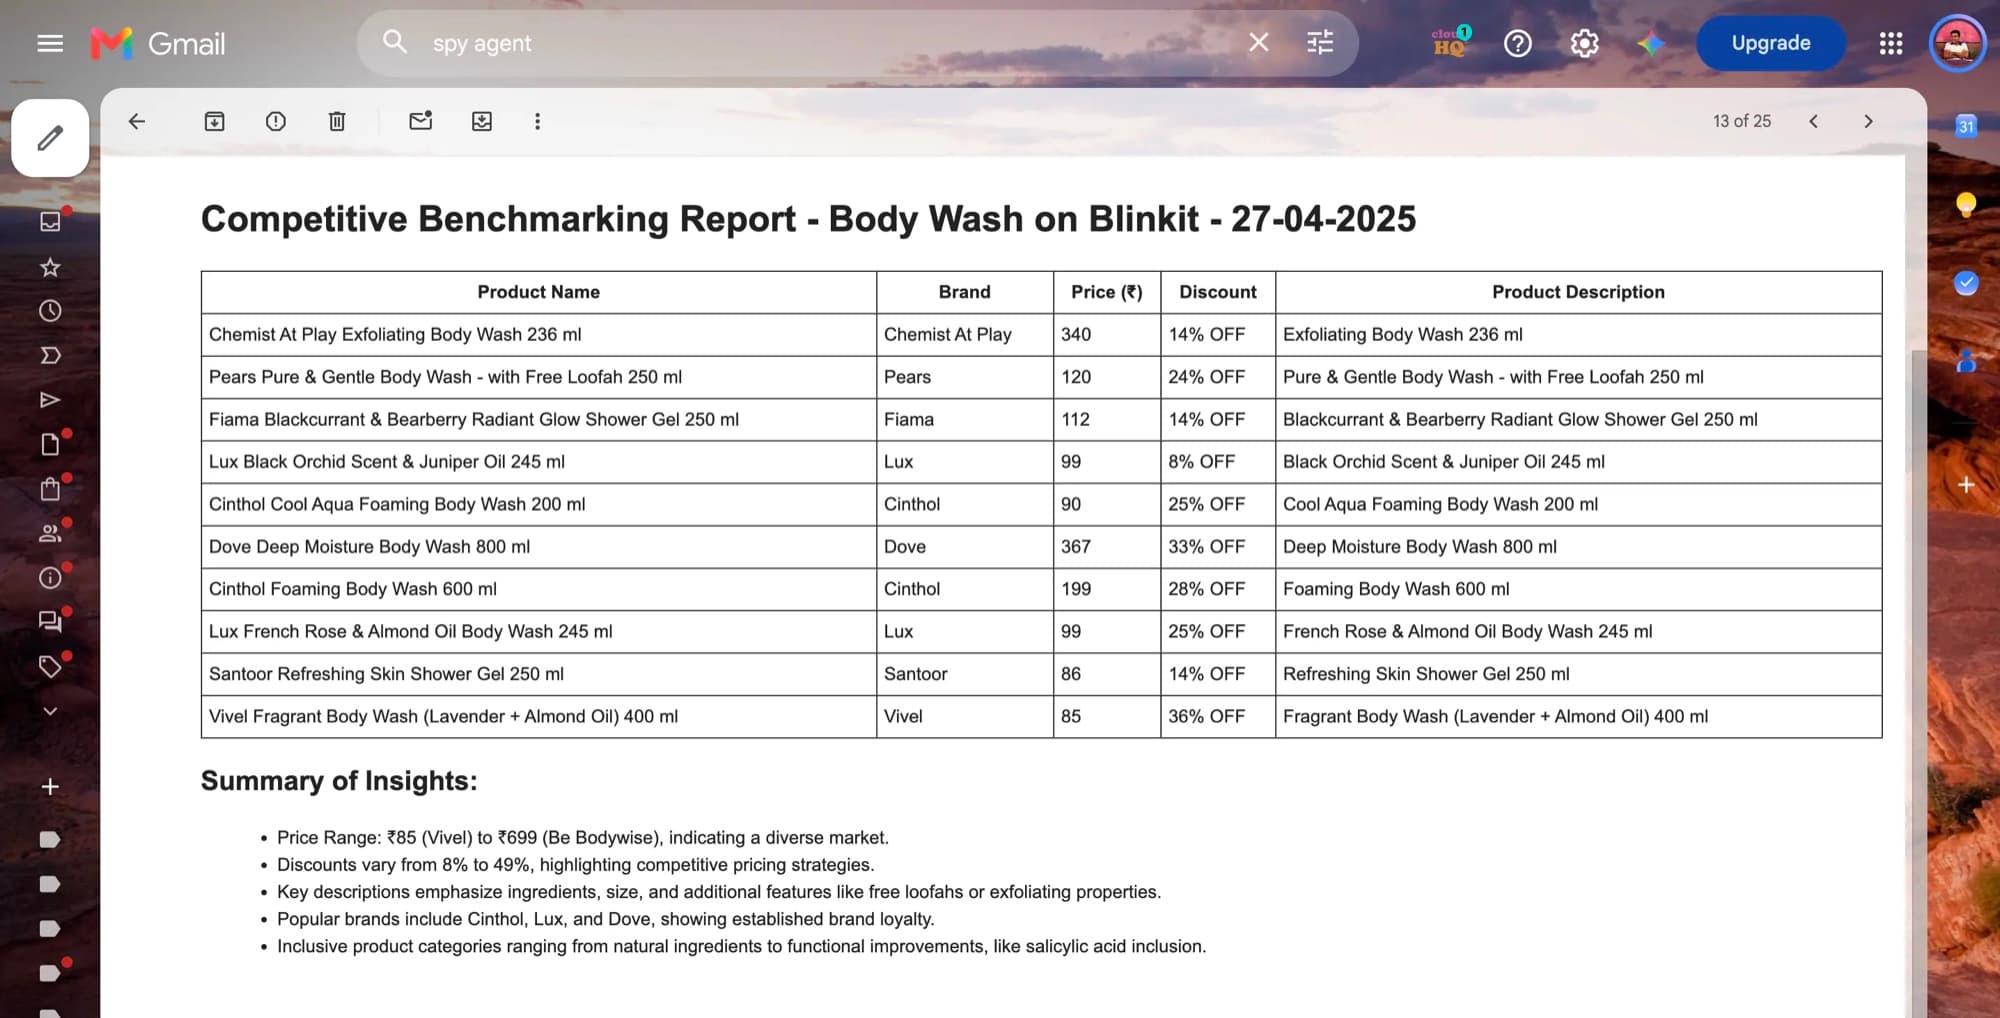This screenshot has width=2000, height=1018.
Task: Open Starred in the sidebar
Action: tap(50, 267)
